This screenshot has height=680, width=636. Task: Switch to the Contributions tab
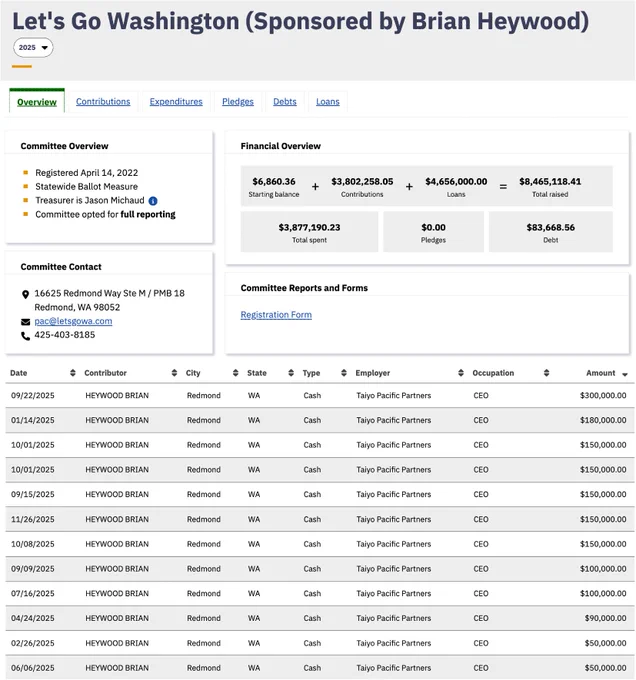103,101
